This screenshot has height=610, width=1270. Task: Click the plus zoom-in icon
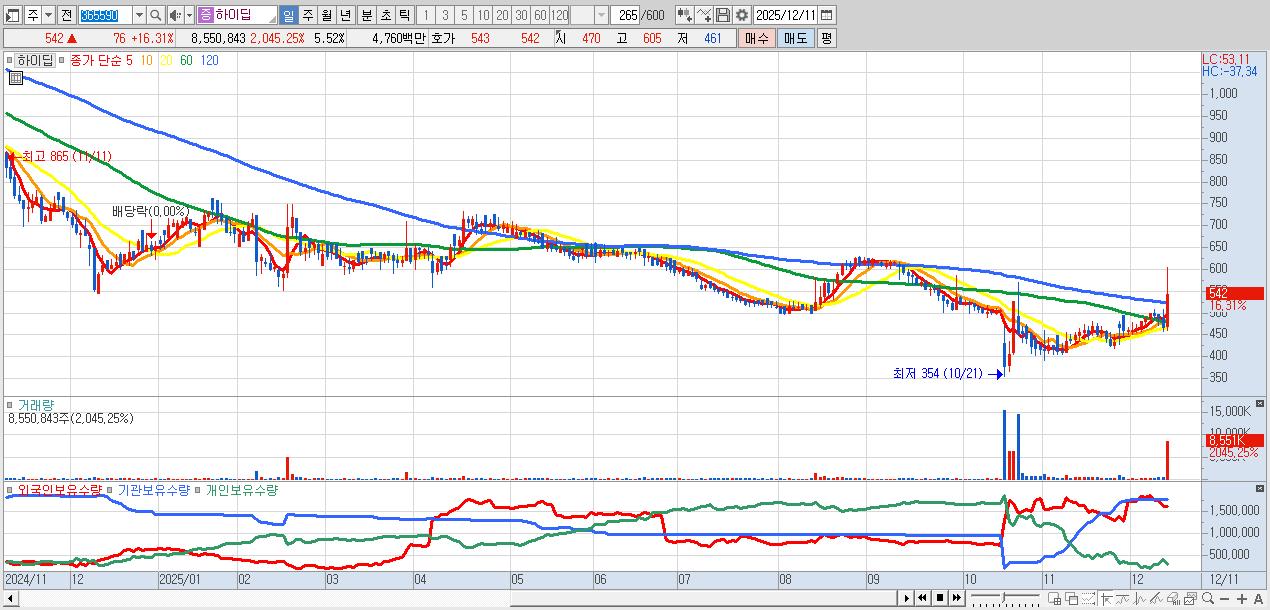click(1241, 599)
